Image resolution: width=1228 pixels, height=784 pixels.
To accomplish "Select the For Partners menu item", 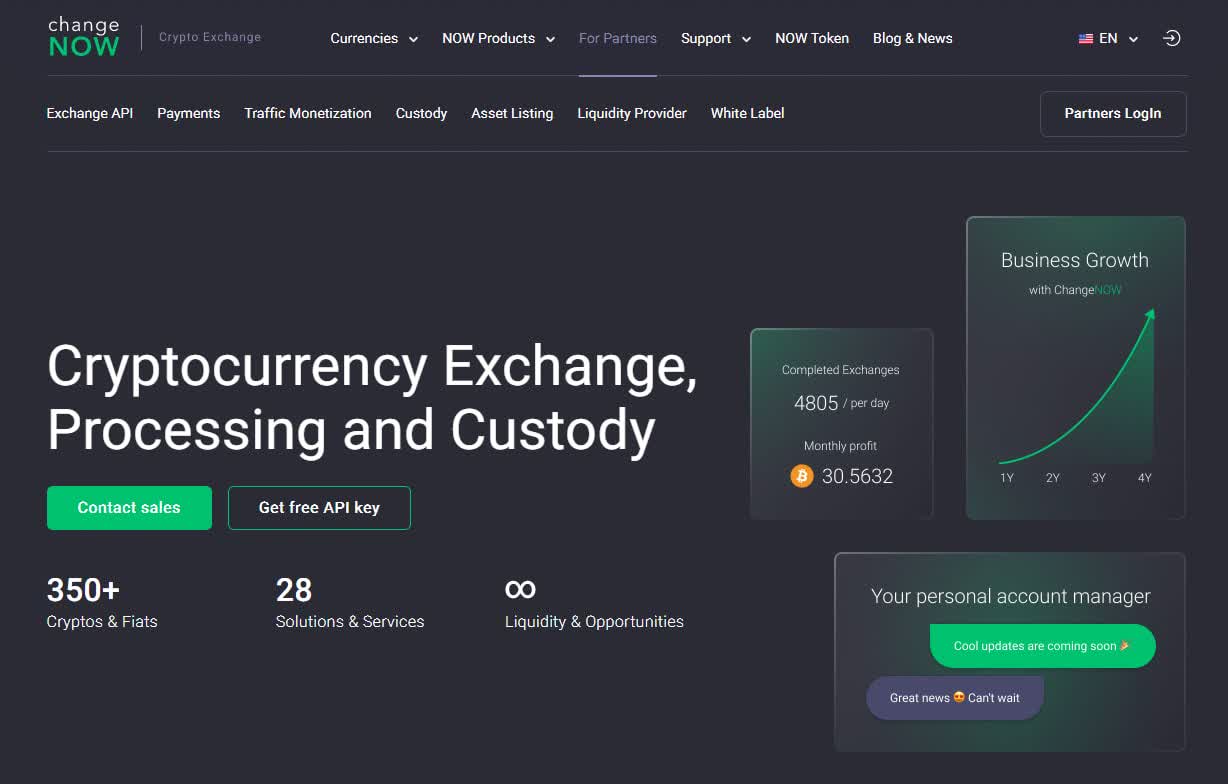I will point(617,38).
